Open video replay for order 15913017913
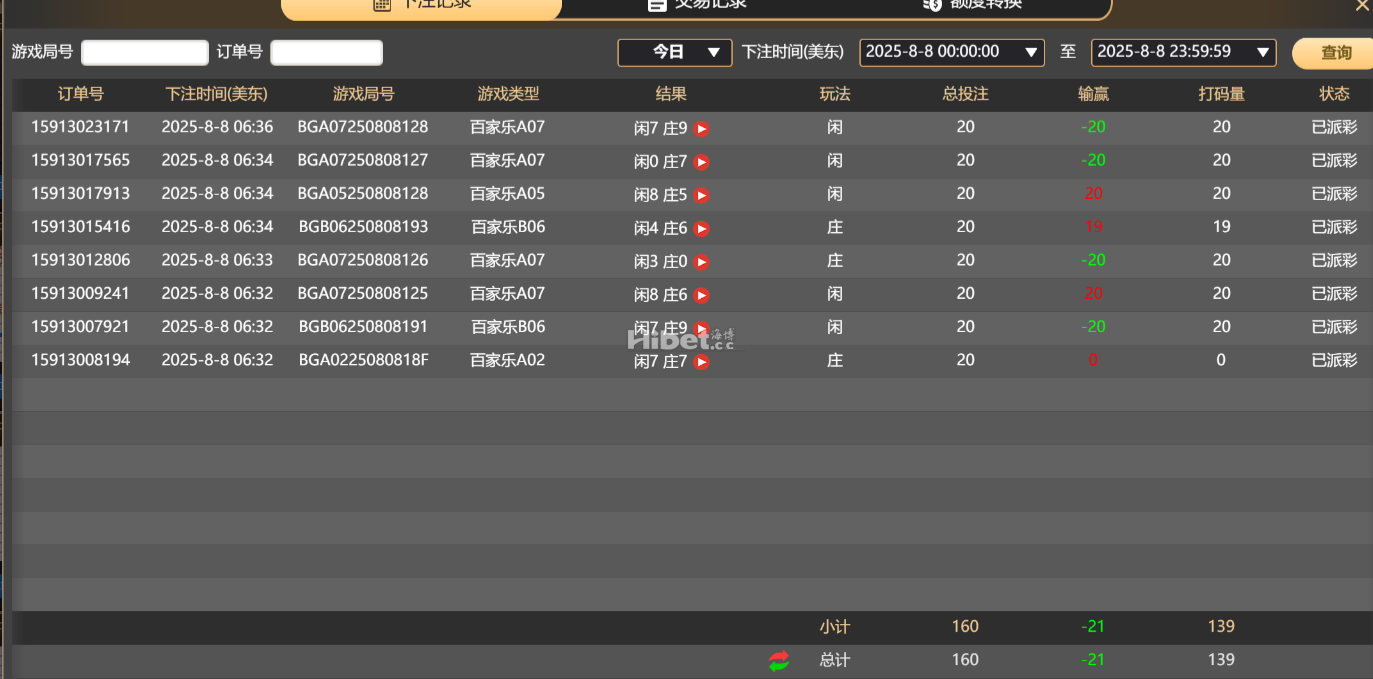This screenshot has height=679, width=1373. pos(702,195)
